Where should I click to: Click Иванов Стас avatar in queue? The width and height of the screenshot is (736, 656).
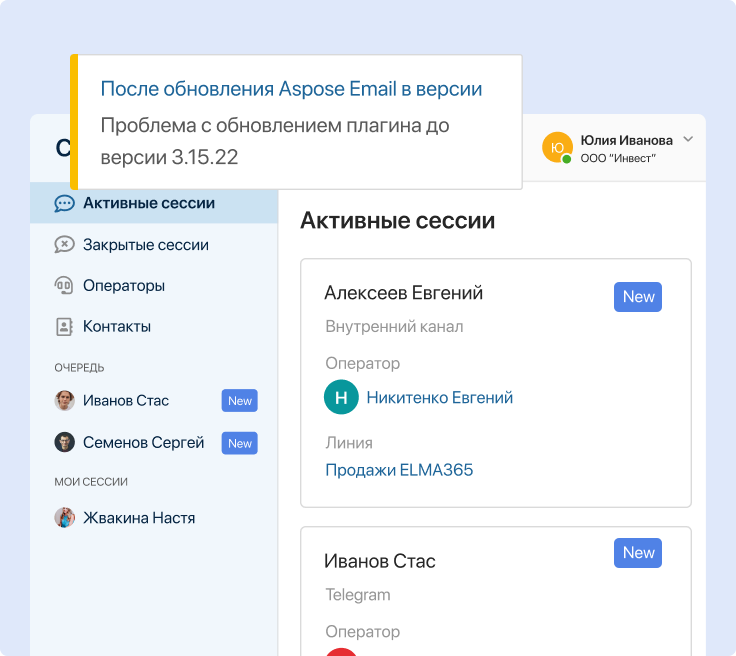[x=64, y=401]
